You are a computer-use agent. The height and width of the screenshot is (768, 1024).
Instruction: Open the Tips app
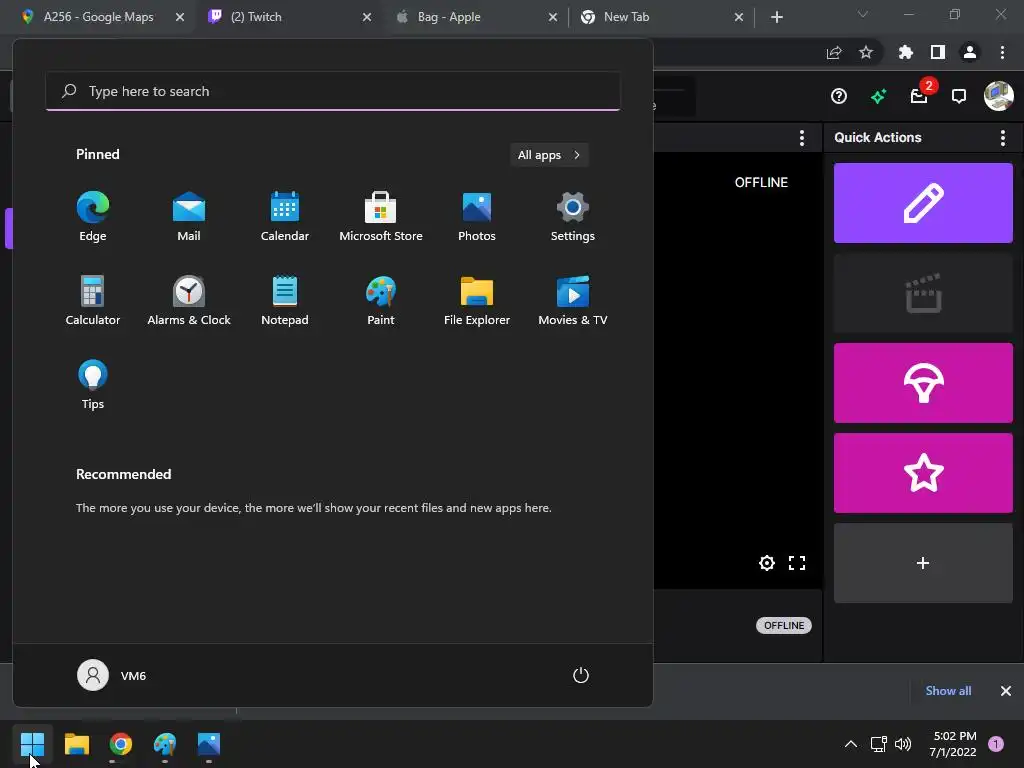[x=93, y=385]
